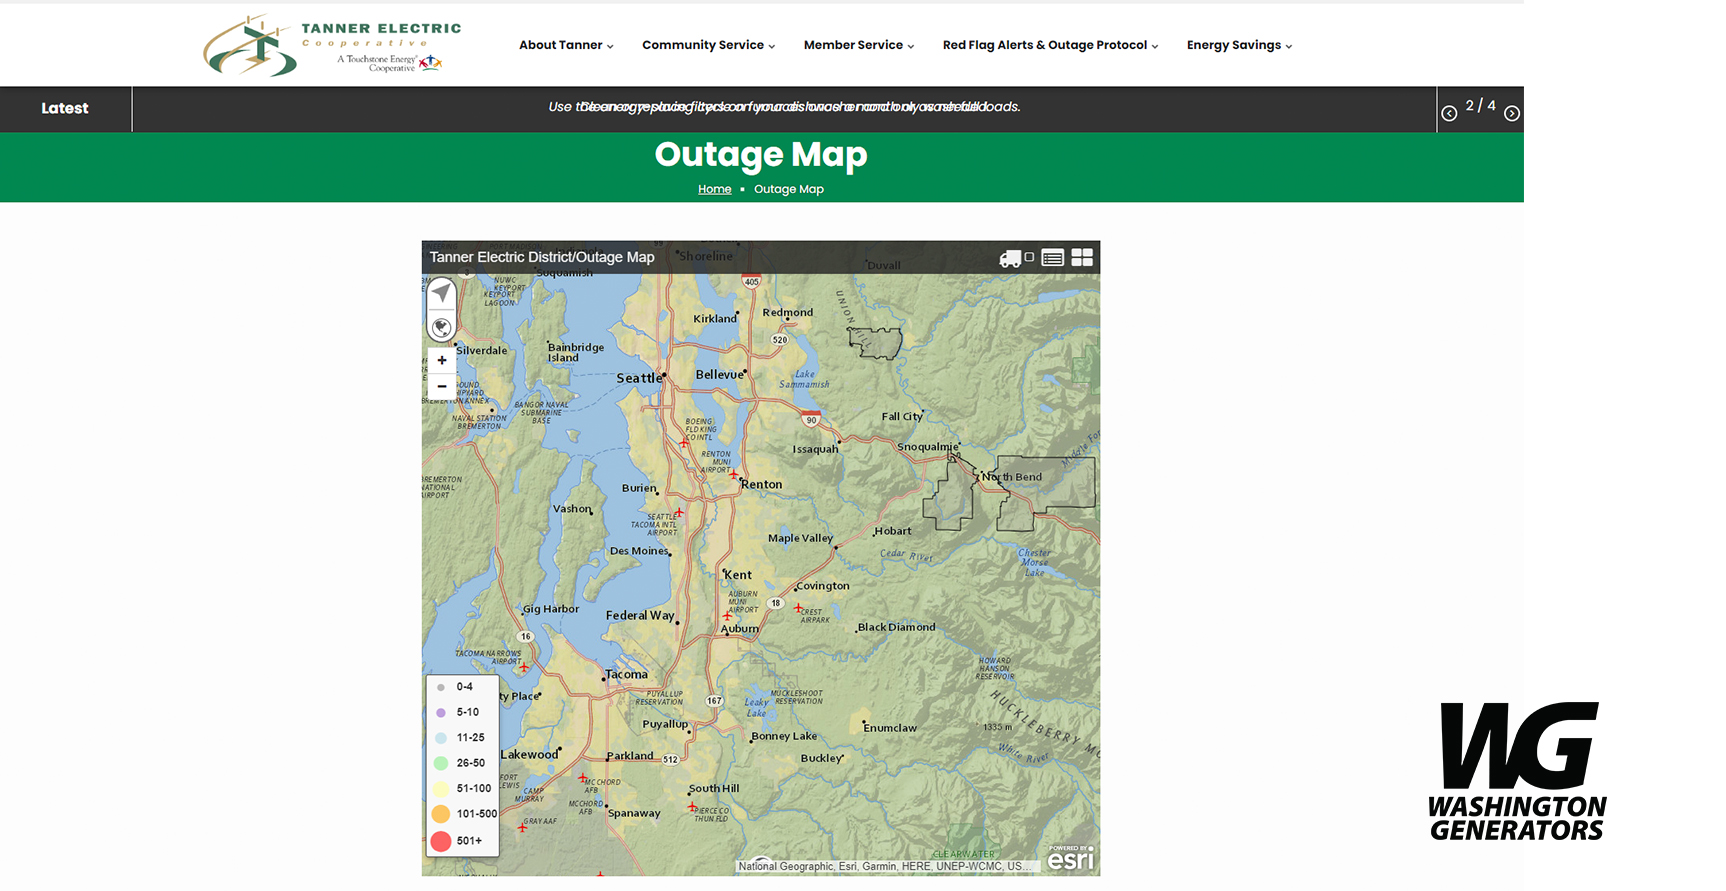Click the globe full extent button
This screenshot has height=891, width=1726.
pyautogui.click(x=441, y=326)
